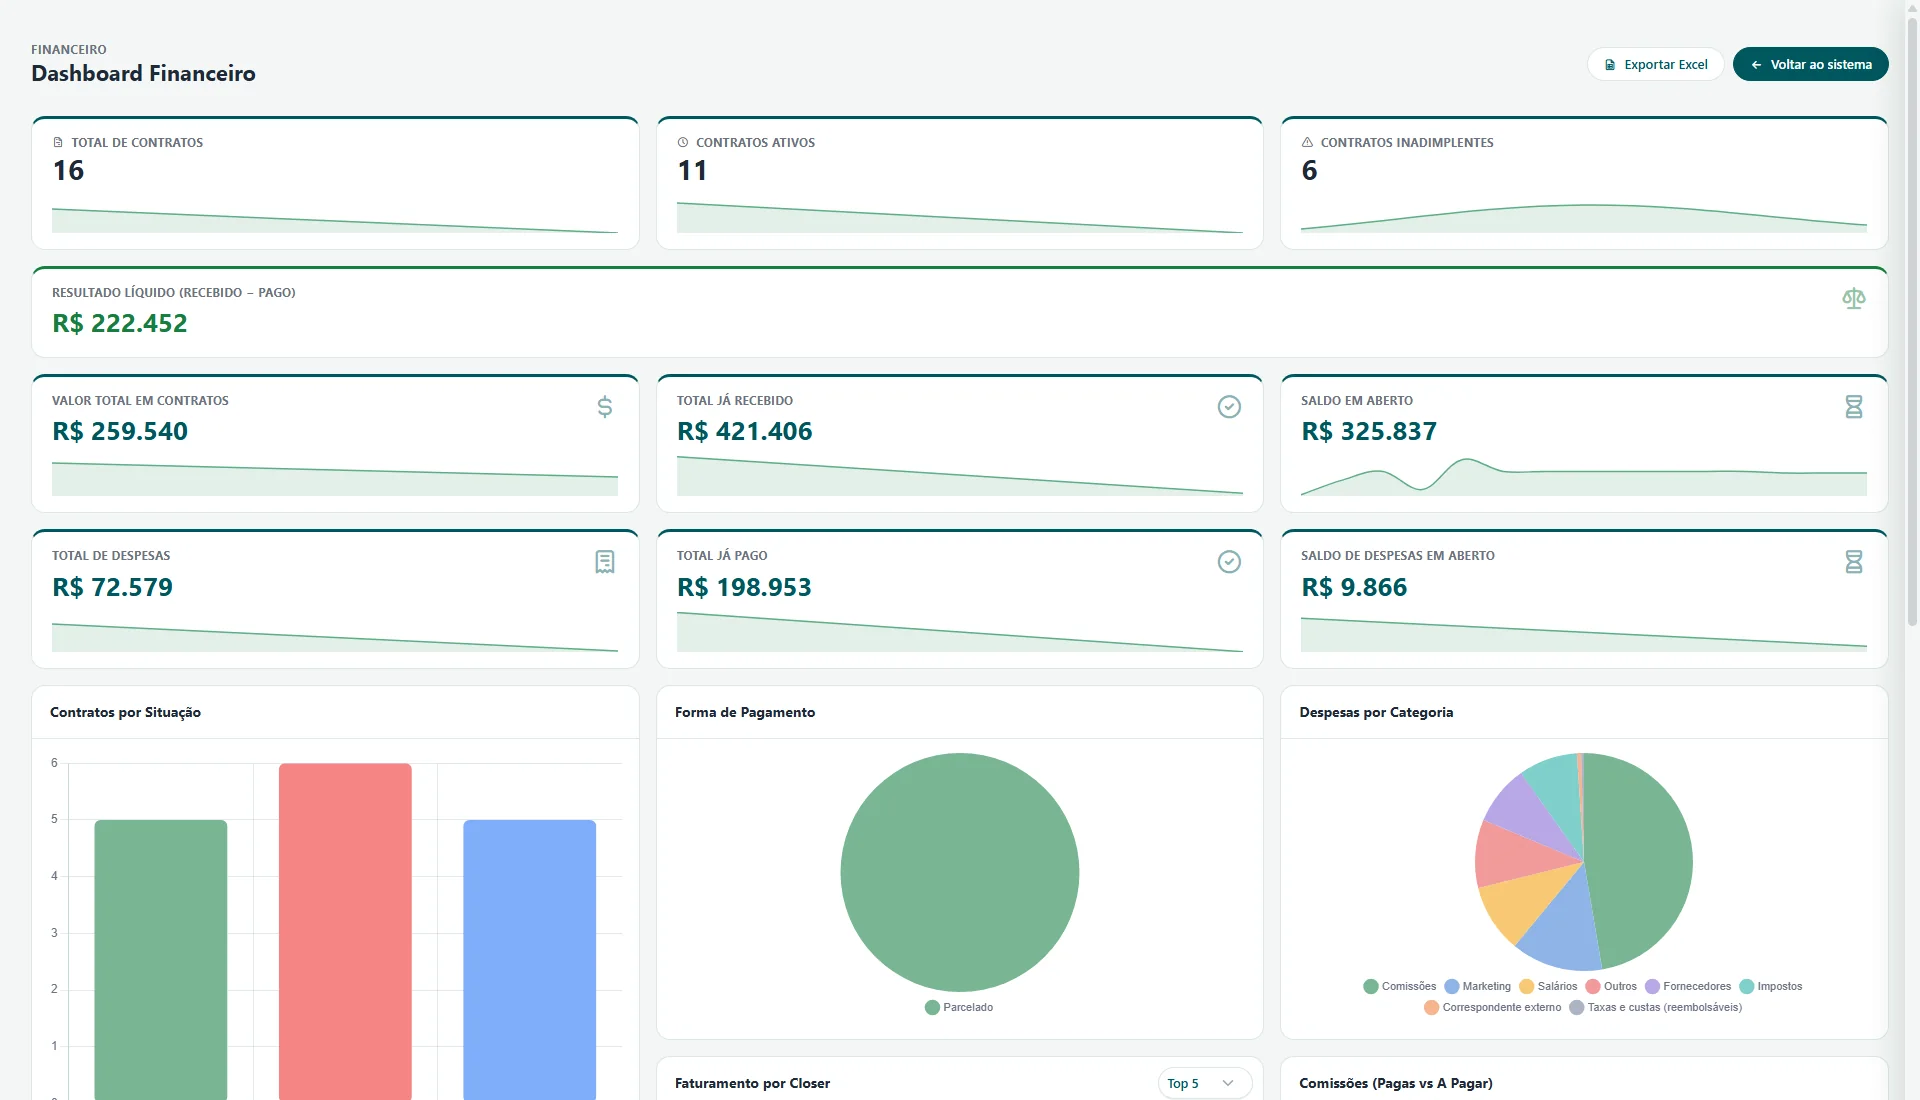Click the red bar in Contratos por Situação chart
This screenshot has width=1920, height=1100.
coord(345,931)
